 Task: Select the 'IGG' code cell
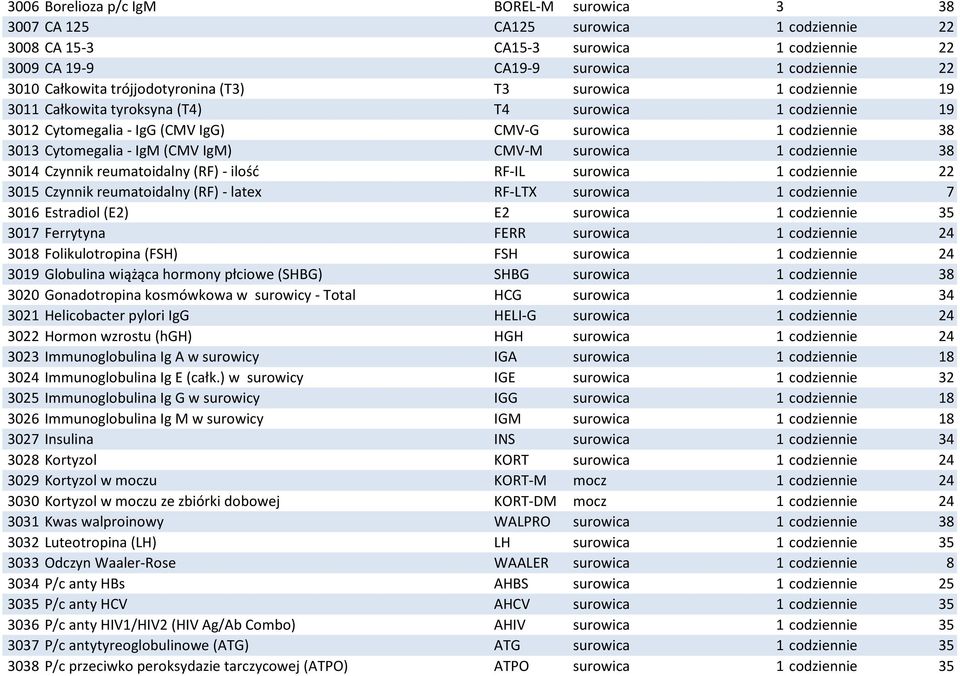point(506,398)
